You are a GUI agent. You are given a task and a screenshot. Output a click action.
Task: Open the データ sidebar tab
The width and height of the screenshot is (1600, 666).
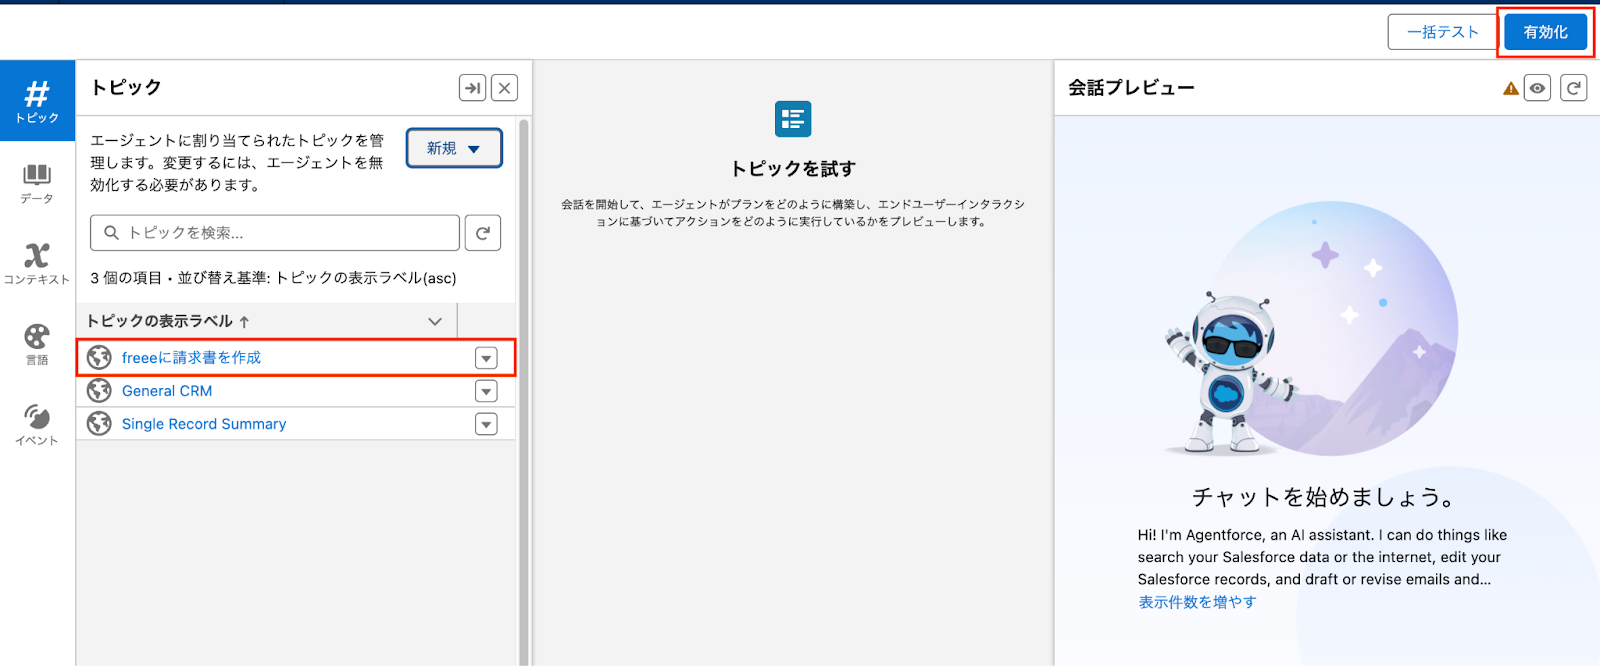[37, 183]
